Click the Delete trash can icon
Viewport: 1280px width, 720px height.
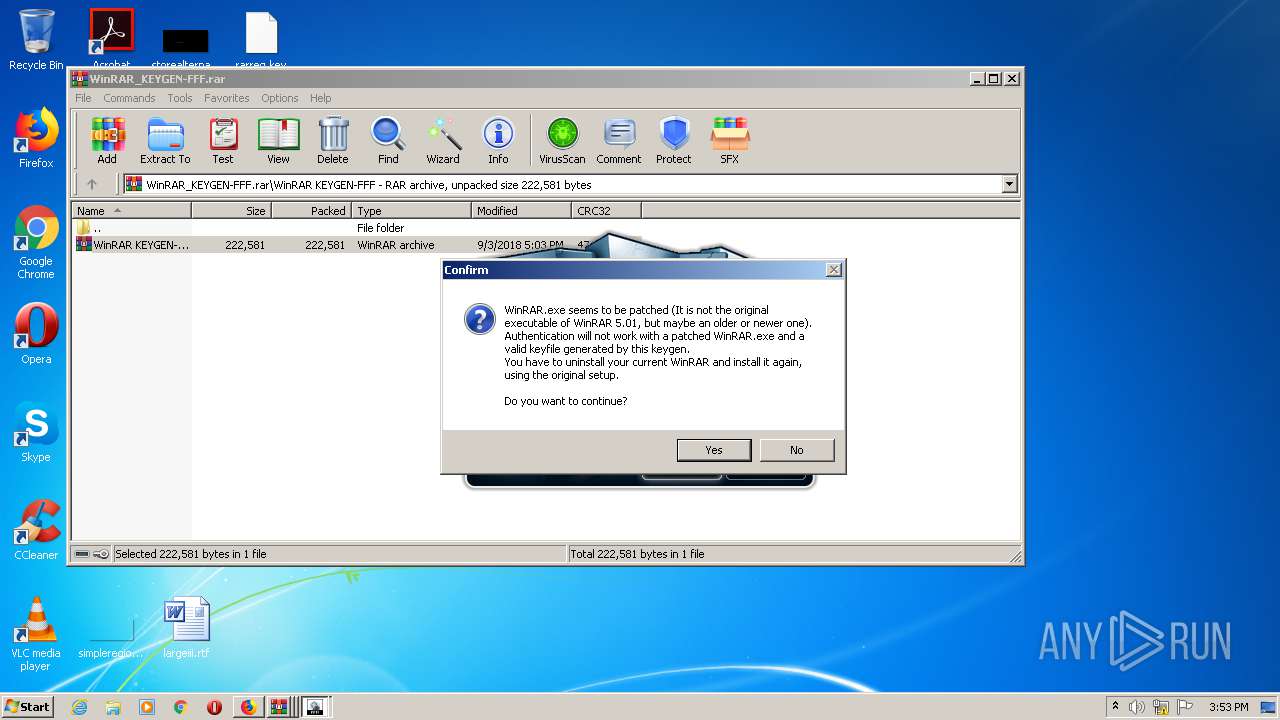333,140
